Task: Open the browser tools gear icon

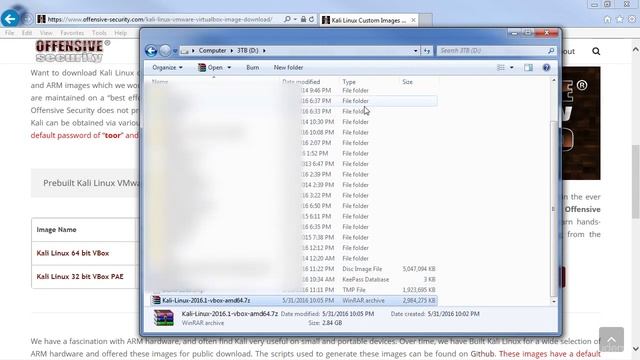Action: point(632,19)
